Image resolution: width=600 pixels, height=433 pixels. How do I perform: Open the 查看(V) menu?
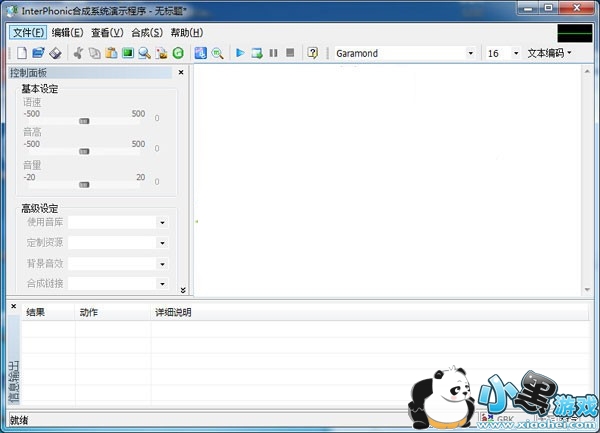pyautogui.click(x=107, y=33)
